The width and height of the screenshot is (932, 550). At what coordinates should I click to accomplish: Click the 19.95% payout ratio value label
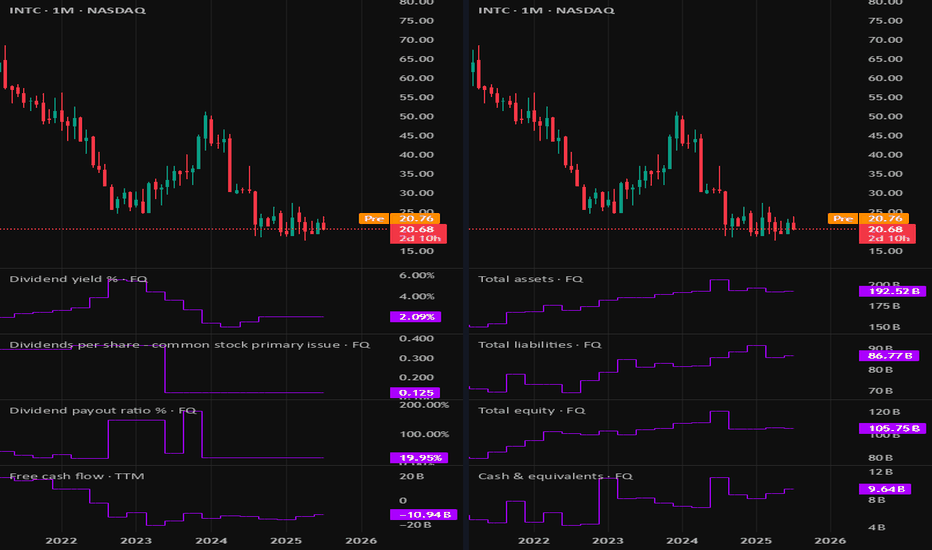coord(419,458)
